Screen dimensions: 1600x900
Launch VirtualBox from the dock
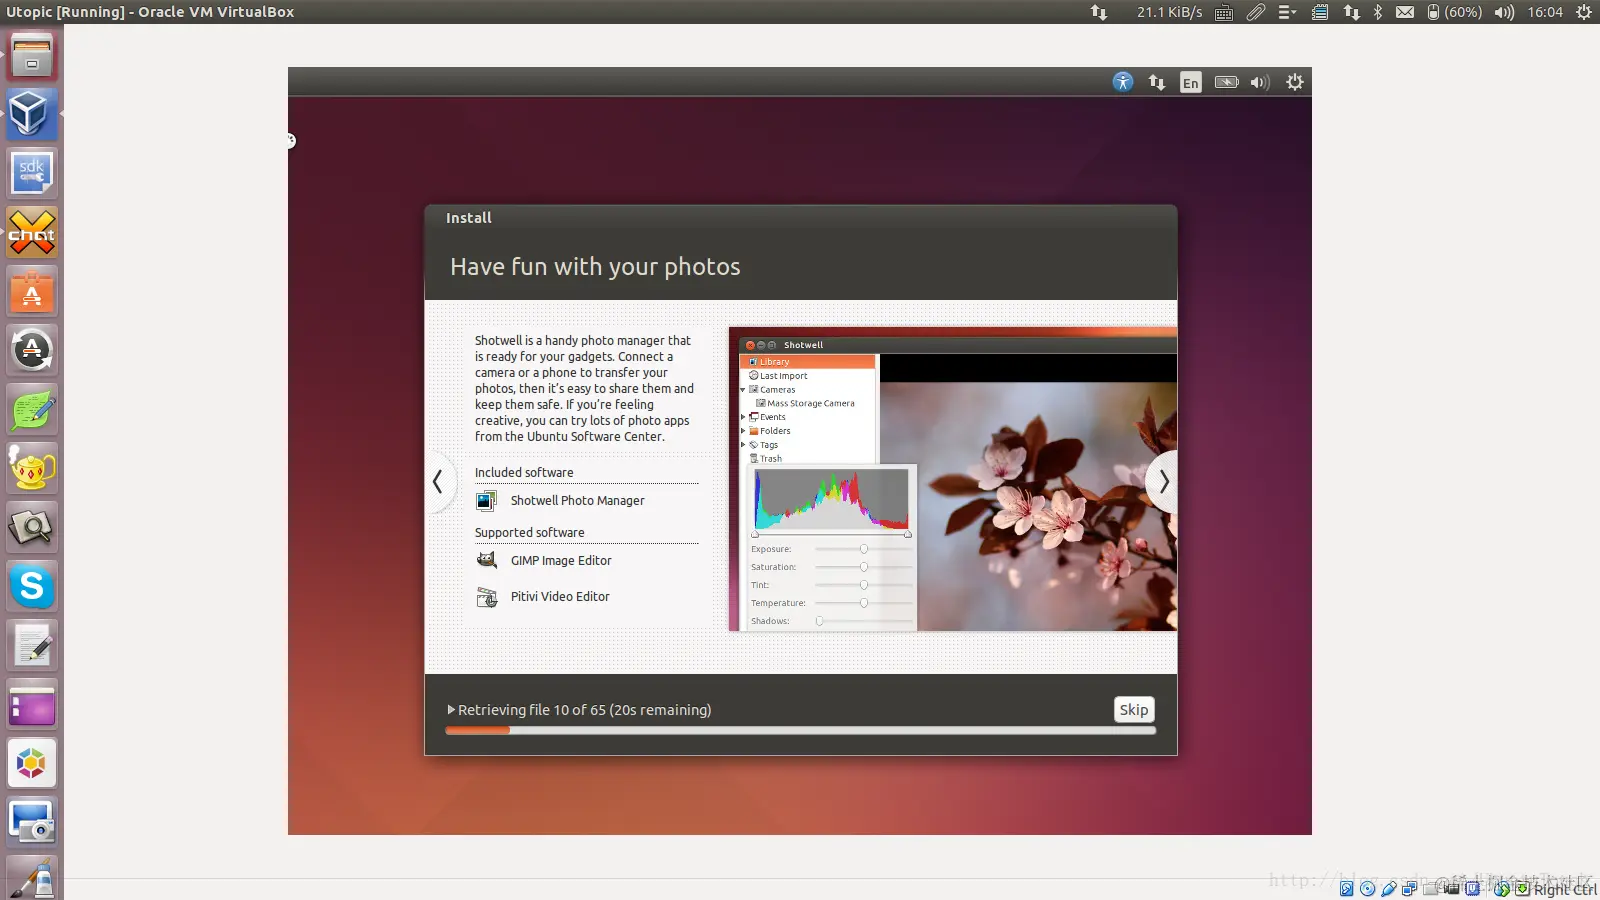pos(32,114)
